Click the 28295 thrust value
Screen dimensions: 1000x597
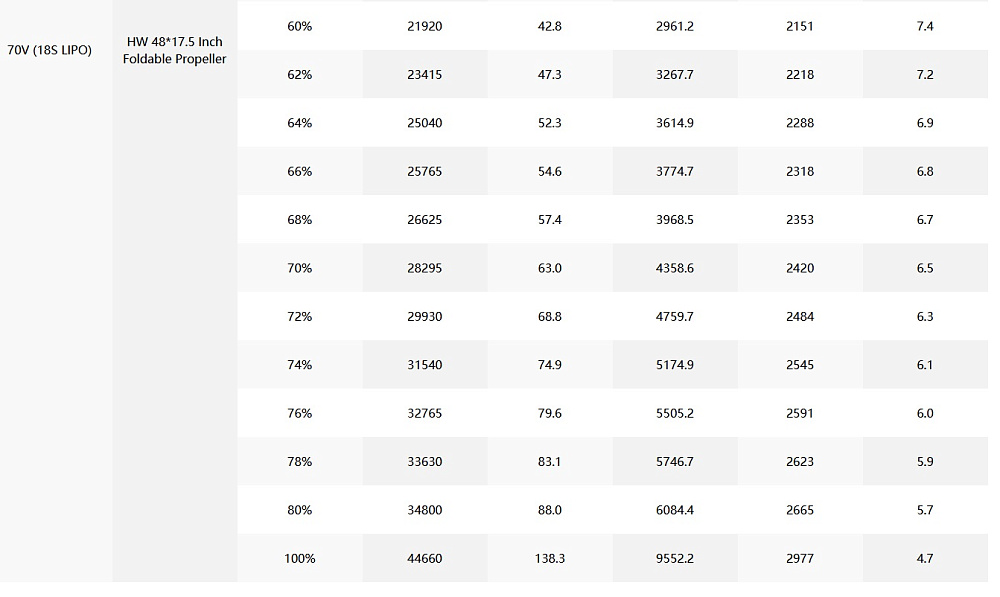424,269
